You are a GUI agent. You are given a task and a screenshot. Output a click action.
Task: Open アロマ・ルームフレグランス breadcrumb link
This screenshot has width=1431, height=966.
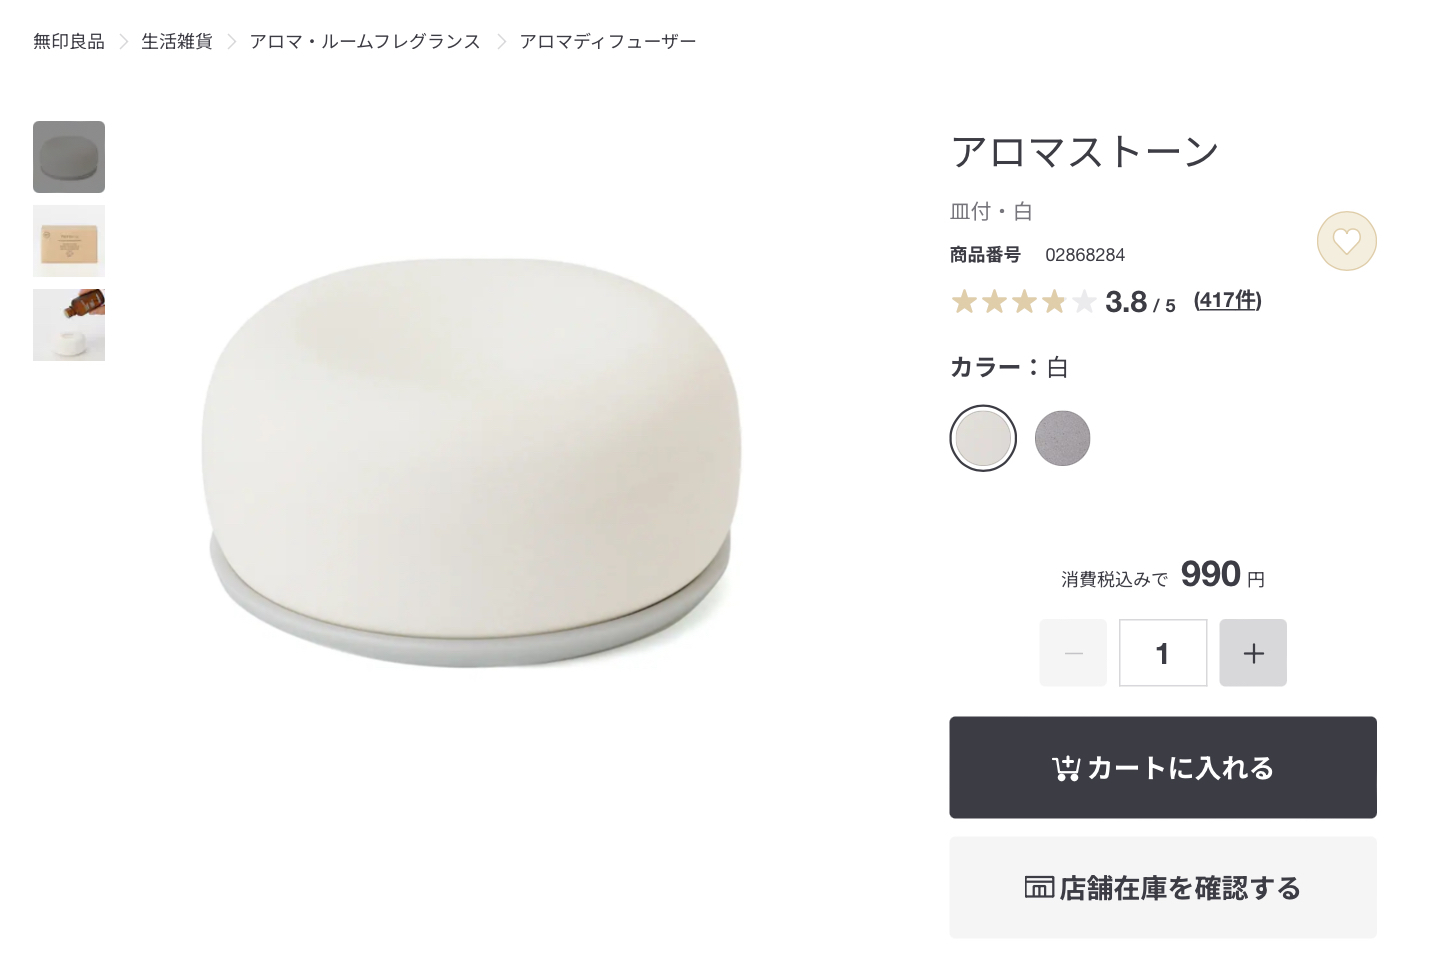[365, 41]
